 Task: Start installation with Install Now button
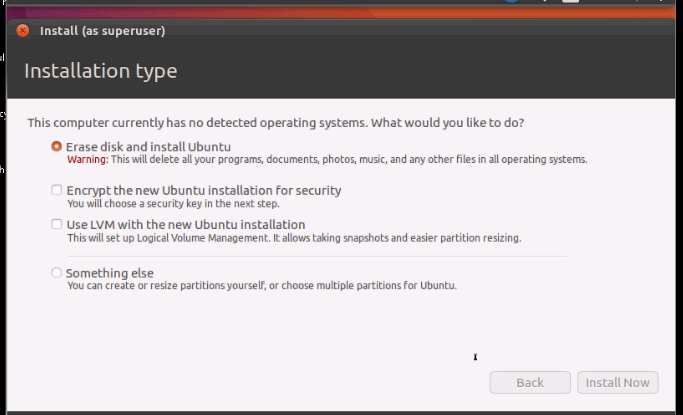point(618,382)
